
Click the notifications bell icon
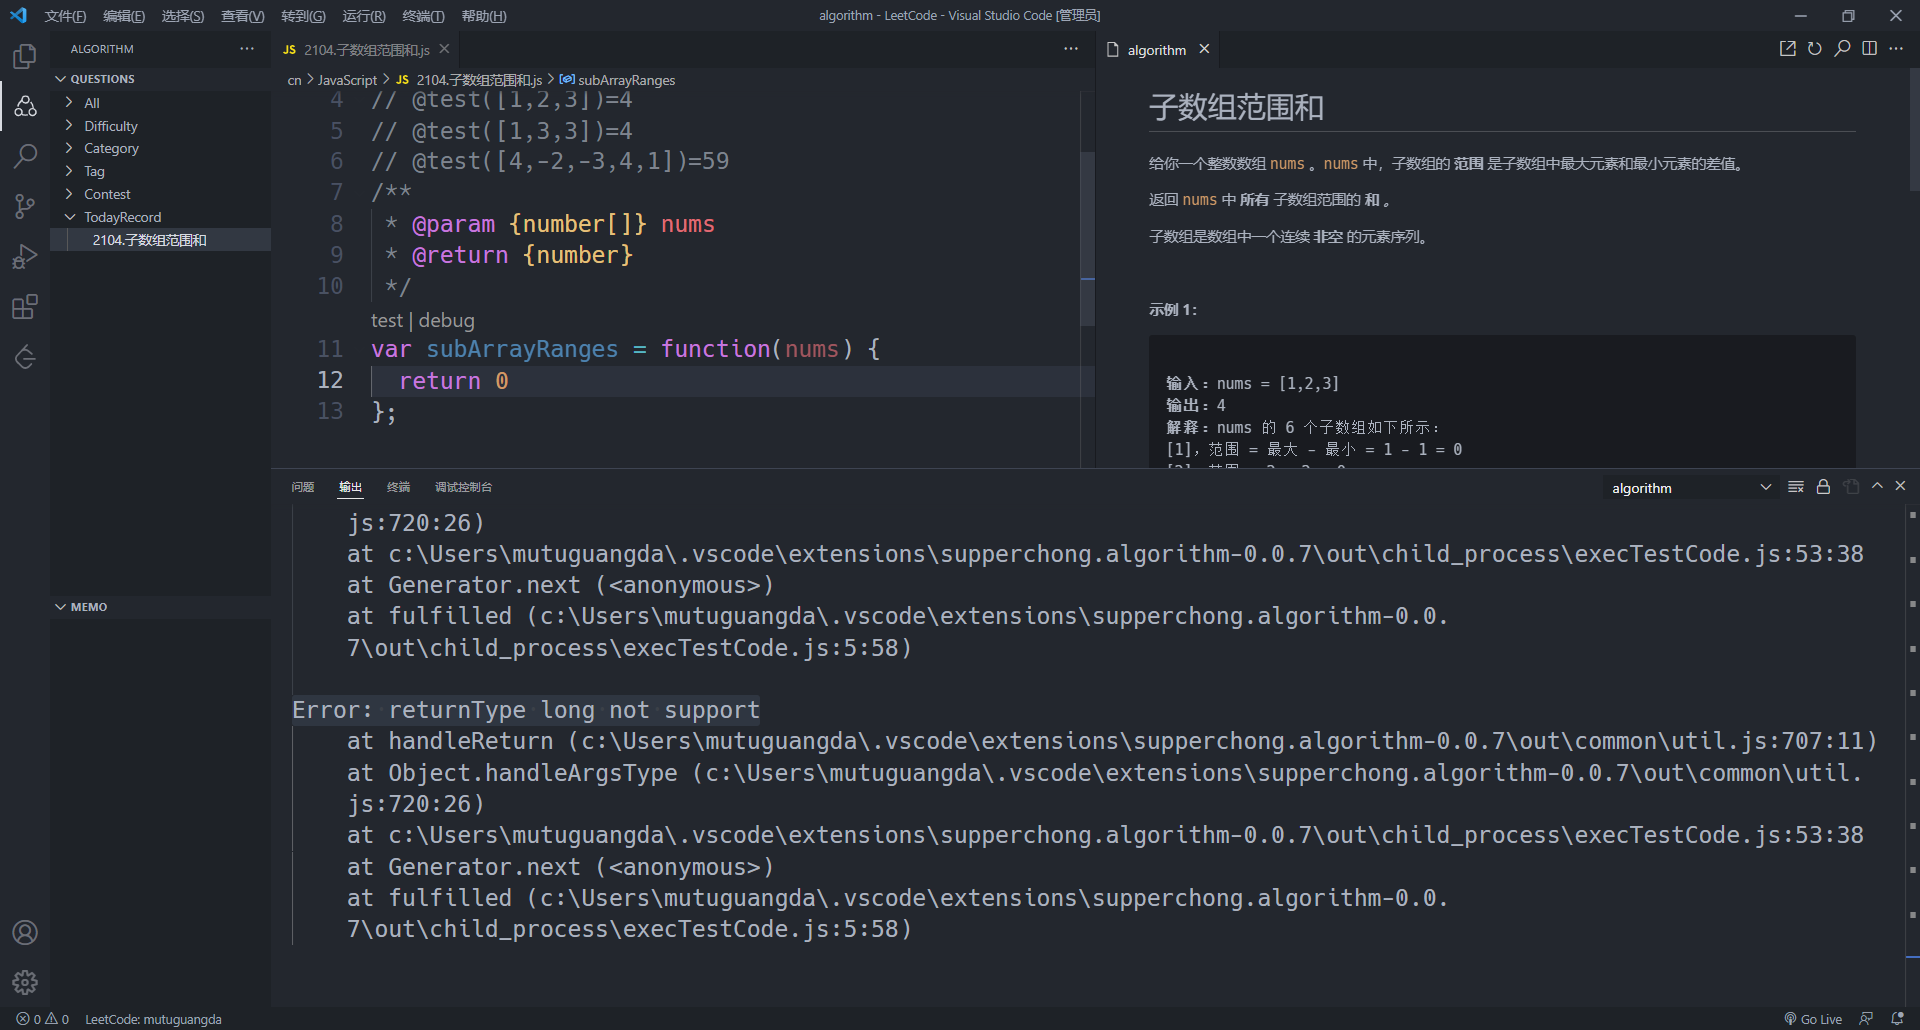tap(1897, 1019)
